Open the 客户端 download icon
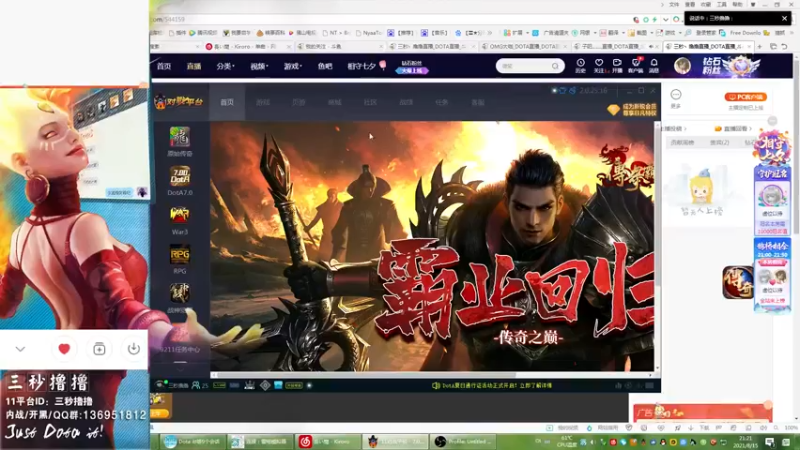 coord(635,65)
